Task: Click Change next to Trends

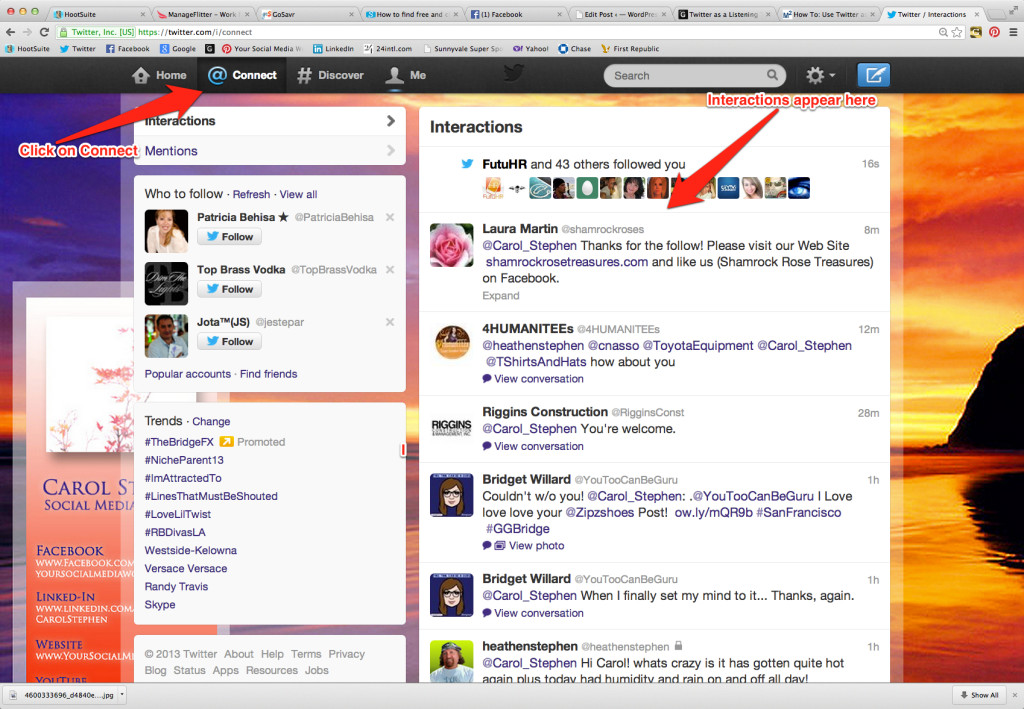Action: [x=211, y=422]
